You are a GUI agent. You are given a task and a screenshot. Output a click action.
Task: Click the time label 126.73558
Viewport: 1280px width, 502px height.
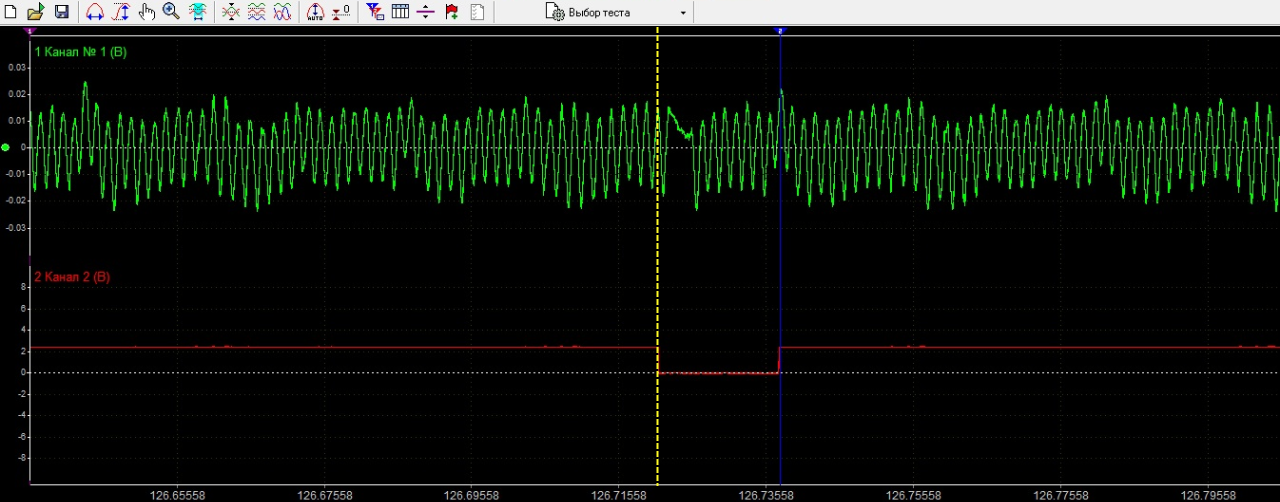click(x=766, y=494)
